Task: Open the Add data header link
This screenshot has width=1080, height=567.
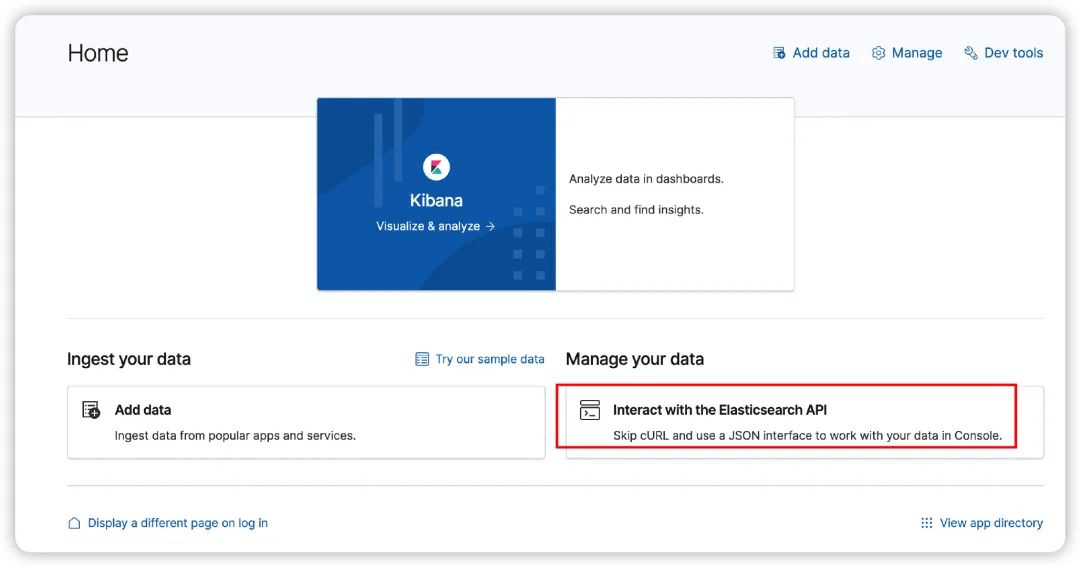Action: (820, 53)
